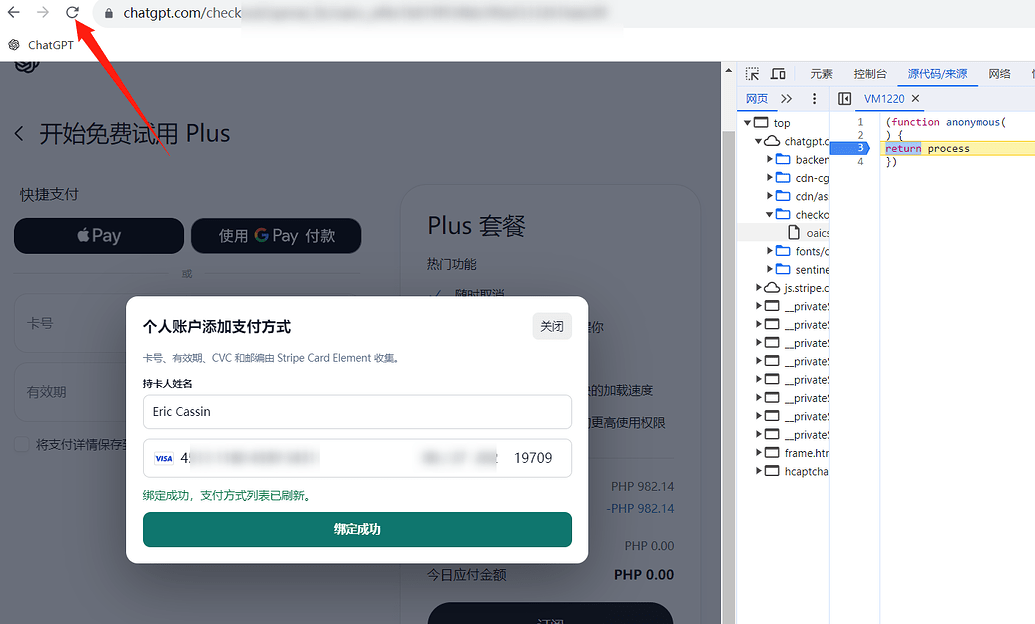The width and height of the screenshot is (1035, 624).
Task: Collapse the top frame tree node
Action: (x=747, y=123)
